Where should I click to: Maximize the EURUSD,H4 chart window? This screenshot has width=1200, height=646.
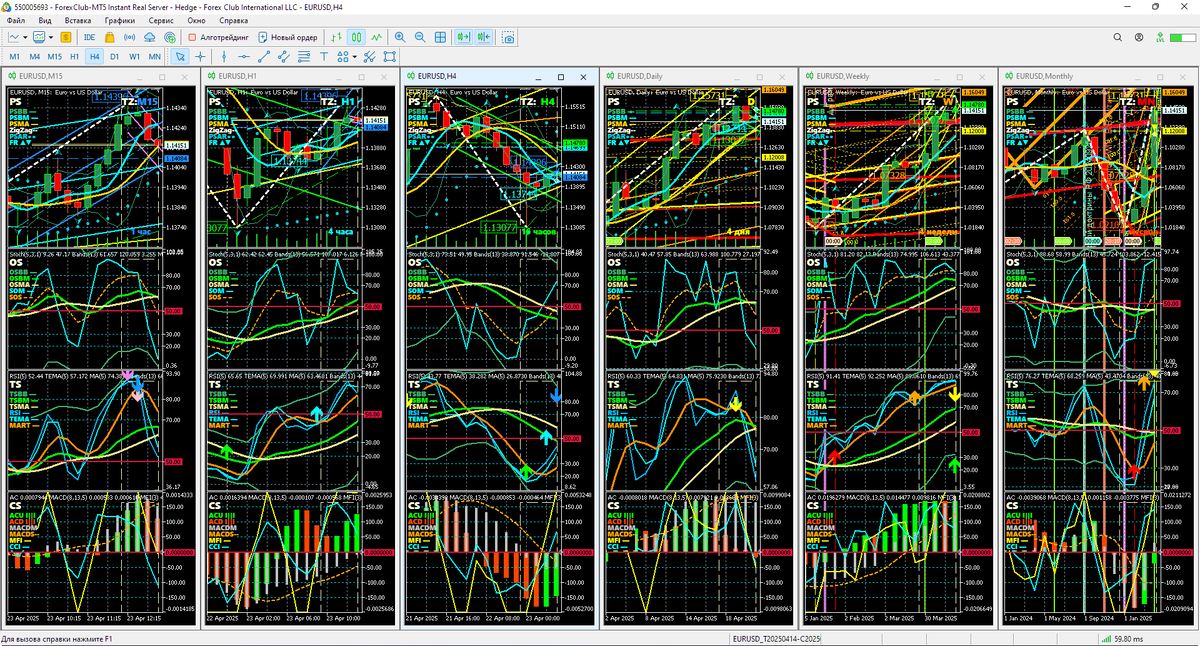click(x=560, y=76)
